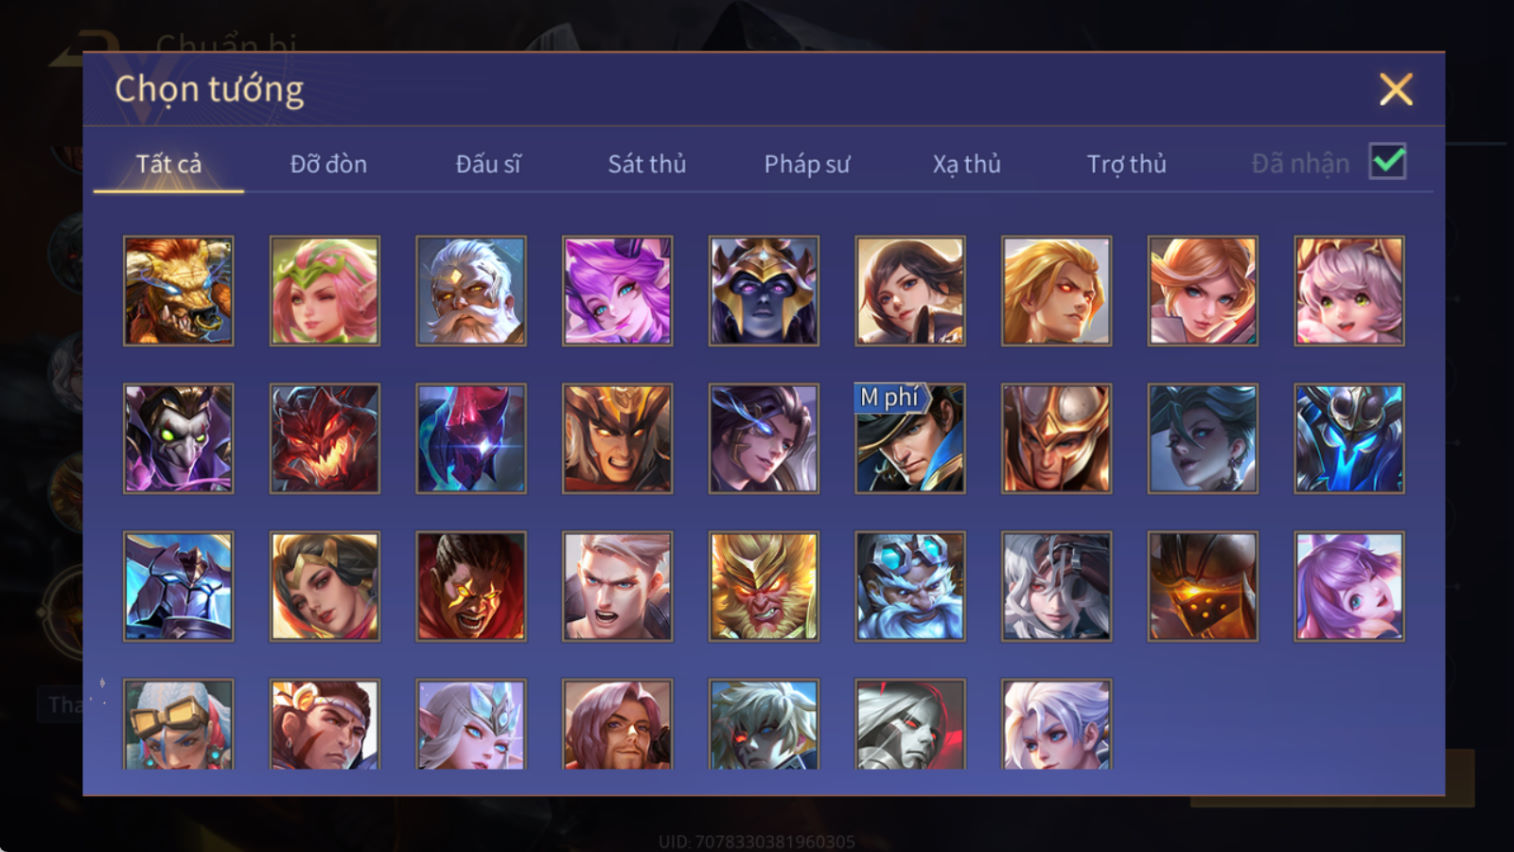Select the purple-haired fox girl hero
Screen dimensions: 1514x852
point(617,291)
